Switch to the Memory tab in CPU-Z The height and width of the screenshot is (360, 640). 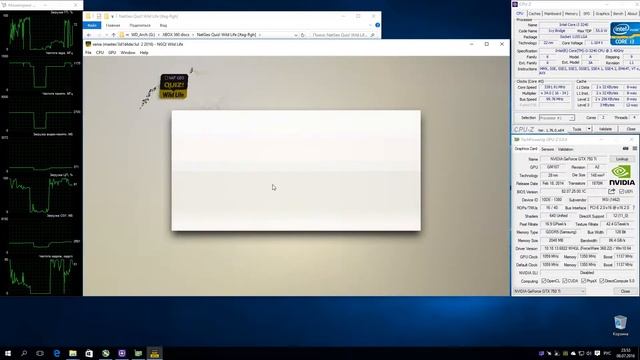(x=571, y=13)
